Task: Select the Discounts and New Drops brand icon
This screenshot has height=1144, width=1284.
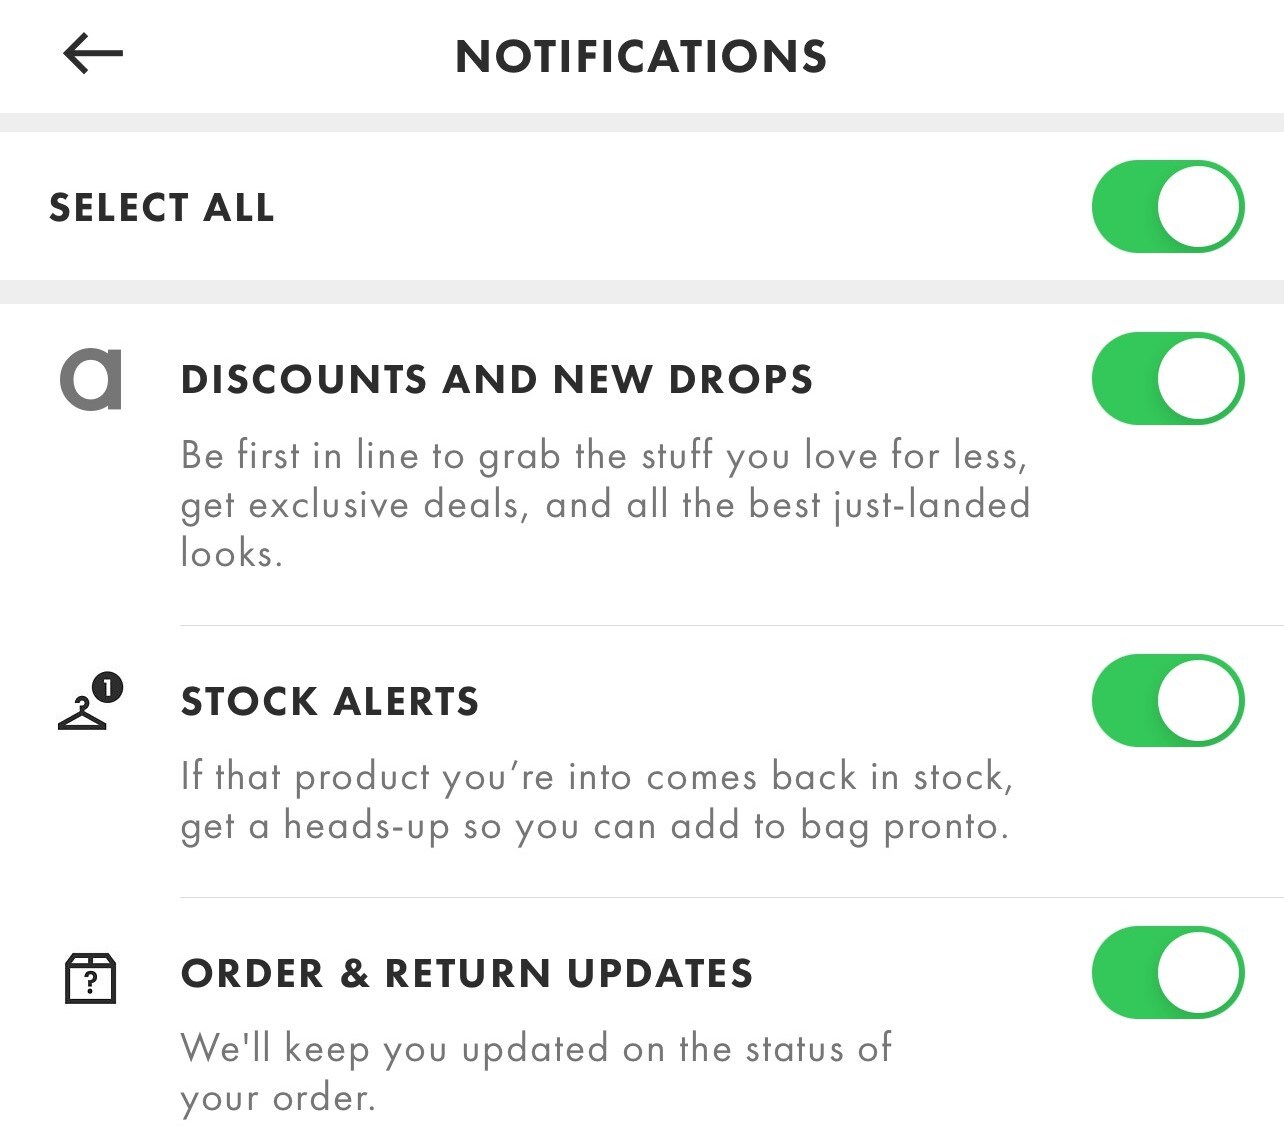Action: point(89,380)
